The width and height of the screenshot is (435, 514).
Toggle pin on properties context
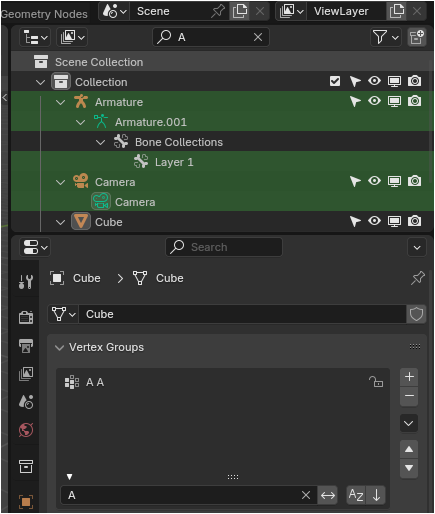click(417, 278)
